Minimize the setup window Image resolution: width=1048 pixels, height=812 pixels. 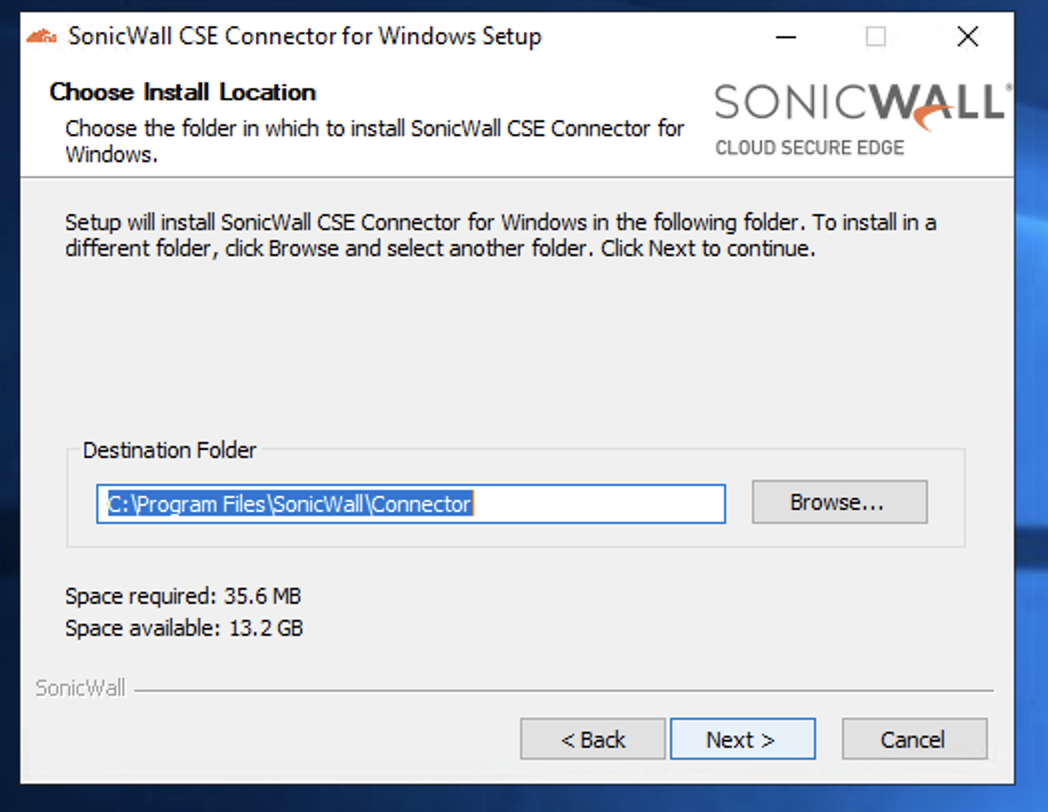pyautogui.click(x=786, y=37)
